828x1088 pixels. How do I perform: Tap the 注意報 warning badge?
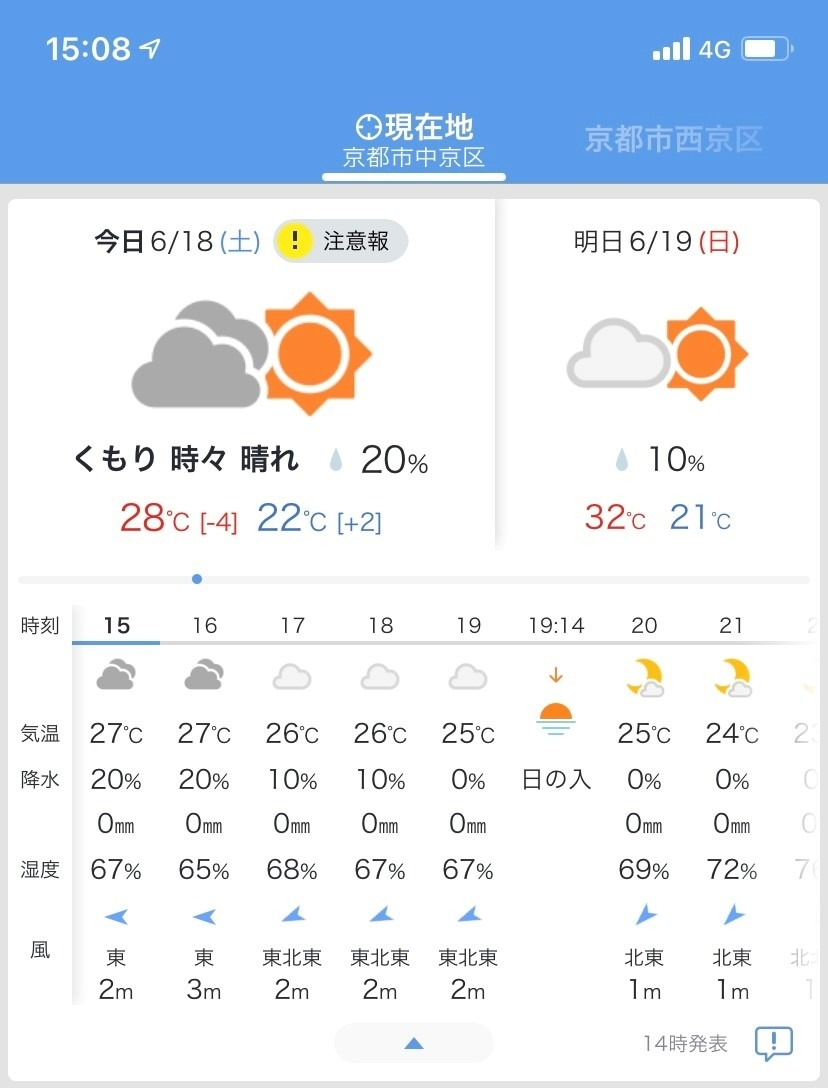340,241
